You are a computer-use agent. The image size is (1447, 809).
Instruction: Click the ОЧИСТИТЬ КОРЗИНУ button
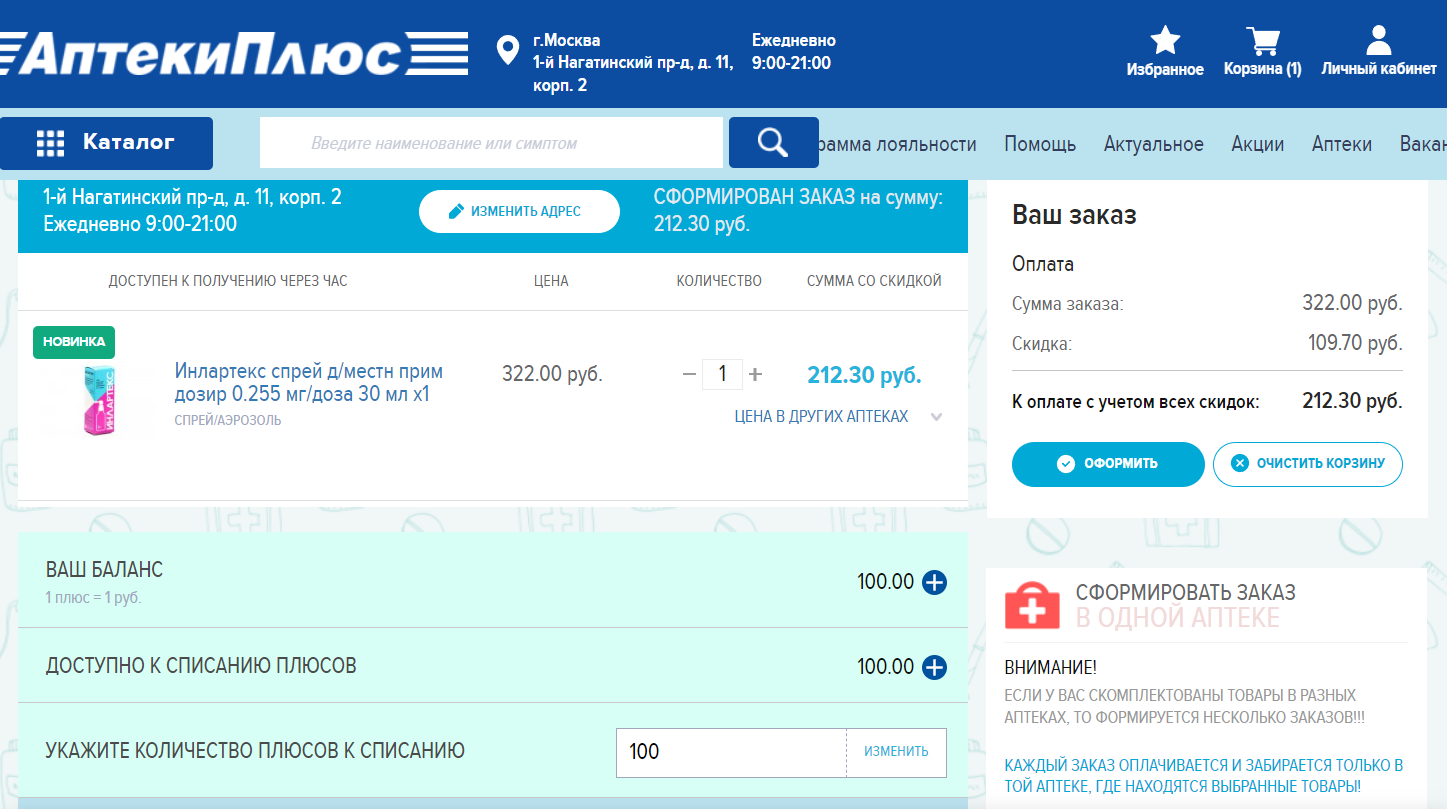pyautogui.click(x=1308, y=464)
